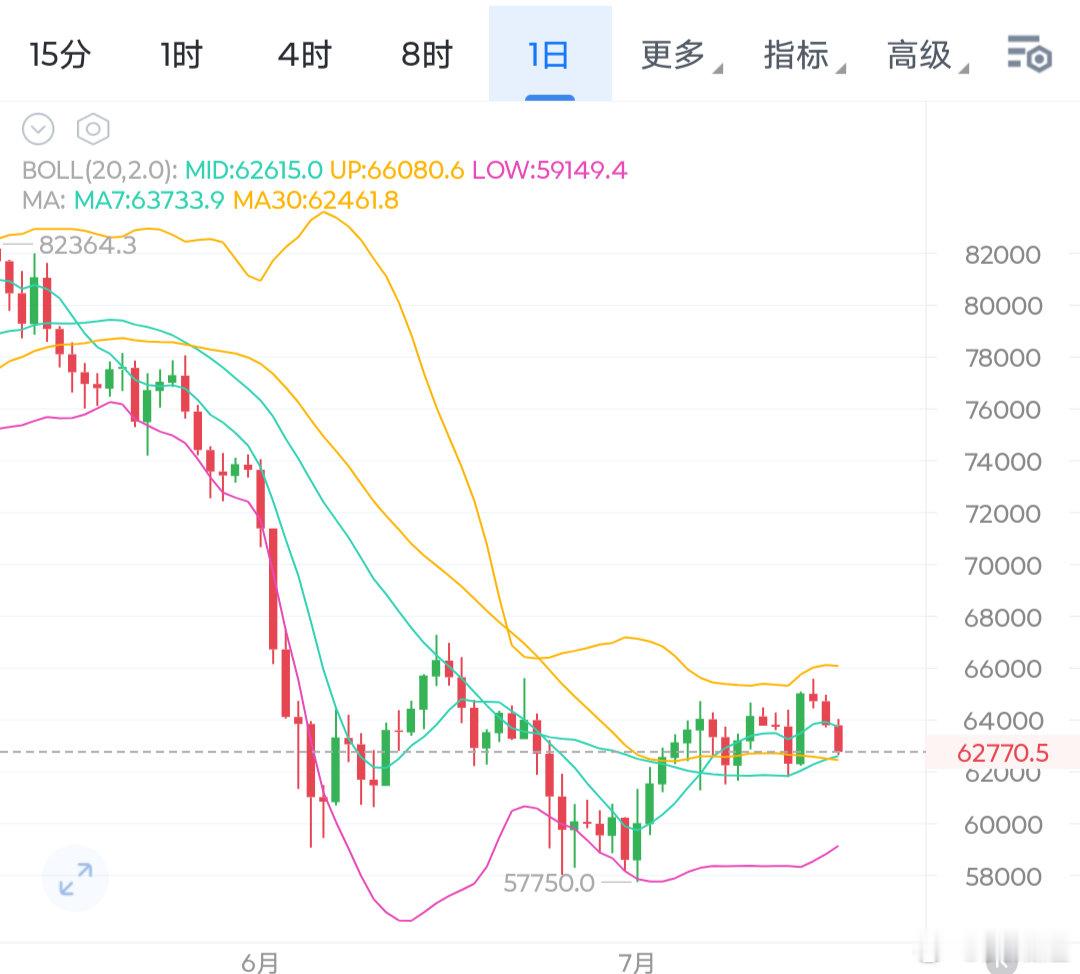Click the MID:62615.0 value
Image resolution: width=1080 pixels, height=974 pixels.
pos(253,169)
